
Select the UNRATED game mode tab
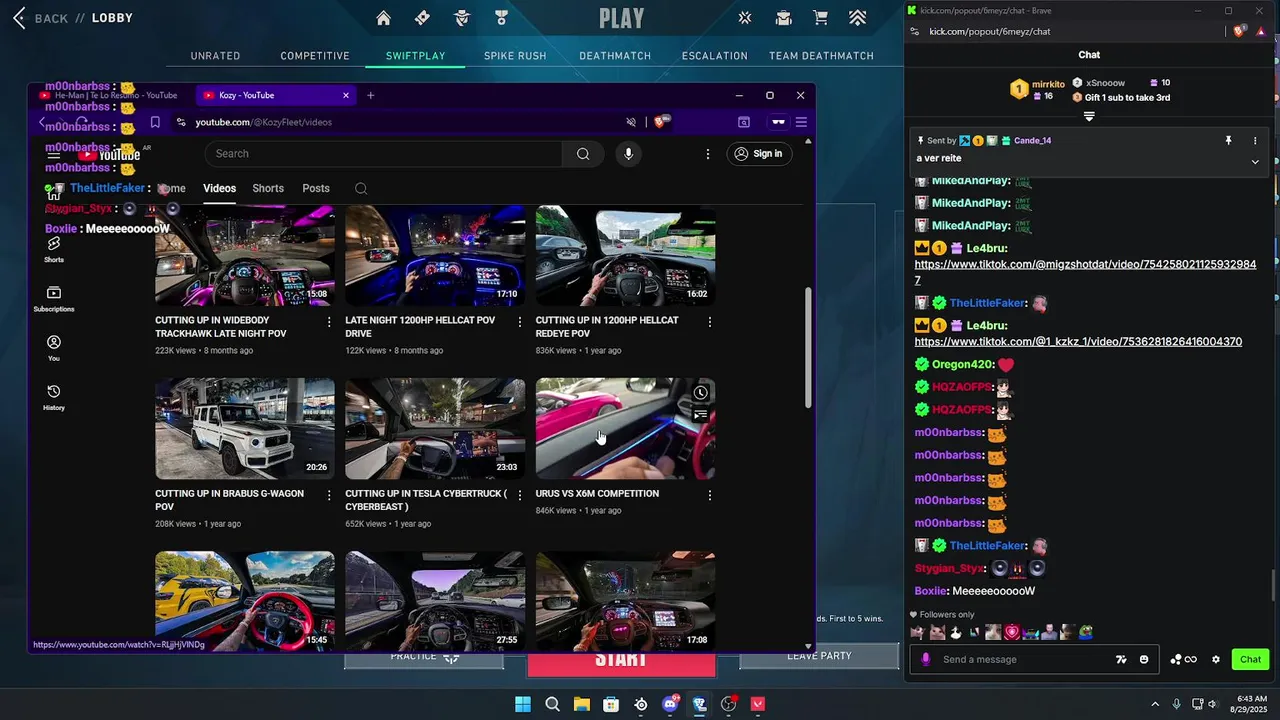click(216, 56)
